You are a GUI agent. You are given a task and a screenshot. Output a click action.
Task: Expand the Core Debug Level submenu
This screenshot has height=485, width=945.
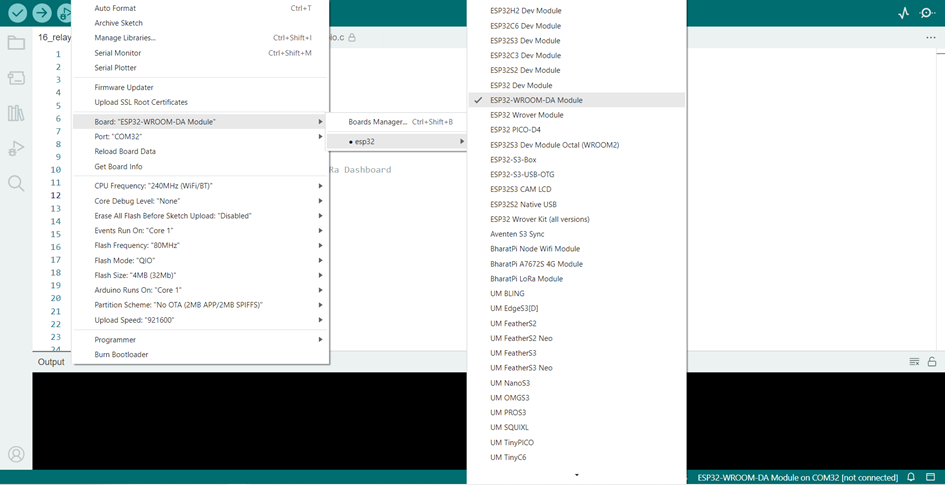pyautogui.click(x=201, y=201)
